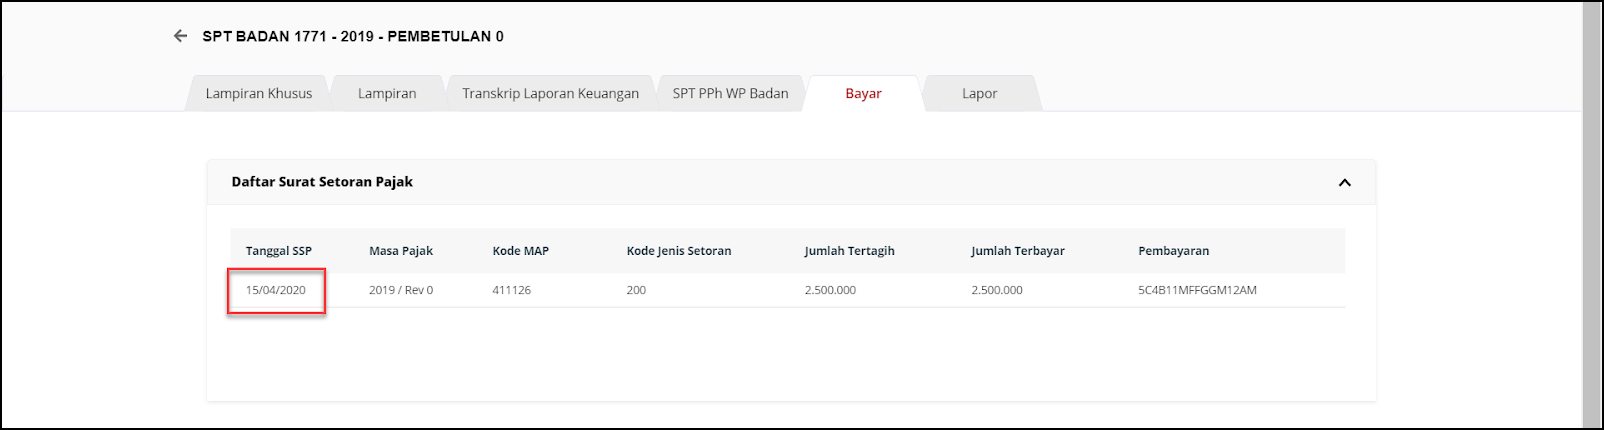Select the 15/04/2020 date cell

[x=276, y=290]
